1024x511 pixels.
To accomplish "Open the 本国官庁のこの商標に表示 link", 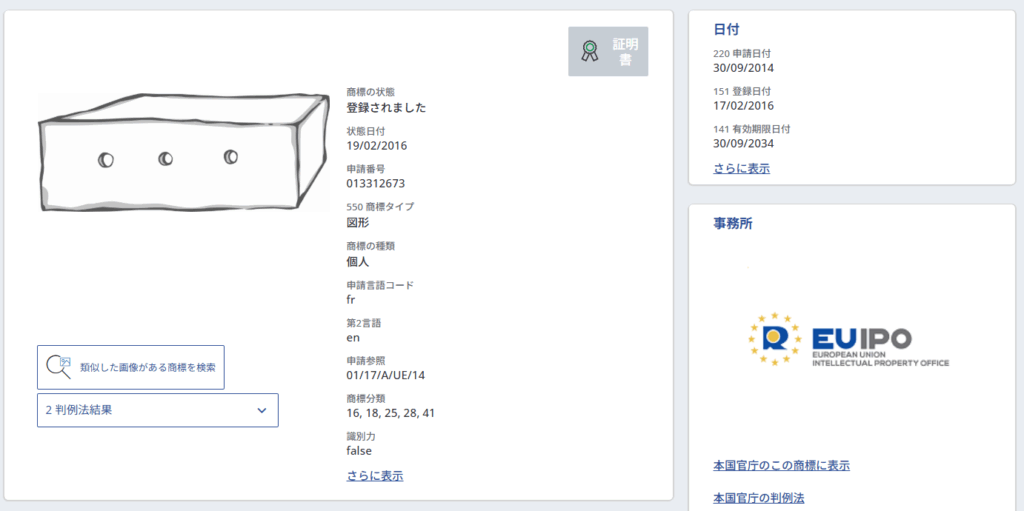I will click(x=781, y=465).
